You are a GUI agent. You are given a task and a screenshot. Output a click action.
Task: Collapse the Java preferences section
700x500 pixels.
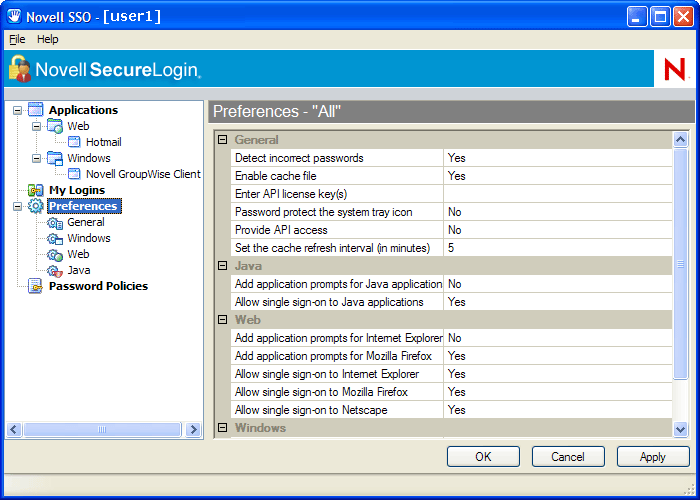223,266
